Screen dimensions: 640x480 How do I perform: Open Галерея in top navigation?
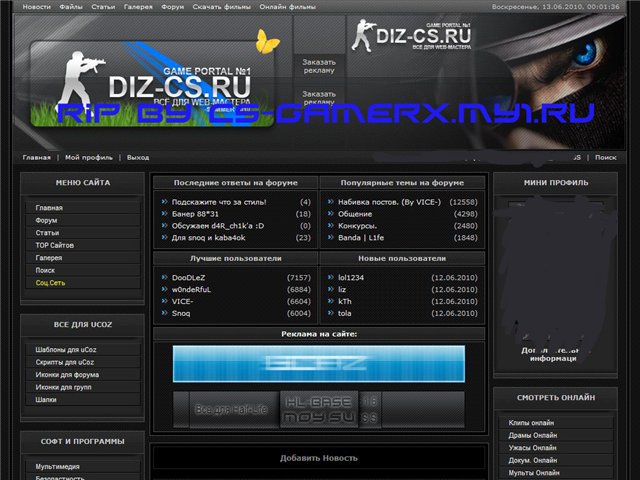pos(138,7)
